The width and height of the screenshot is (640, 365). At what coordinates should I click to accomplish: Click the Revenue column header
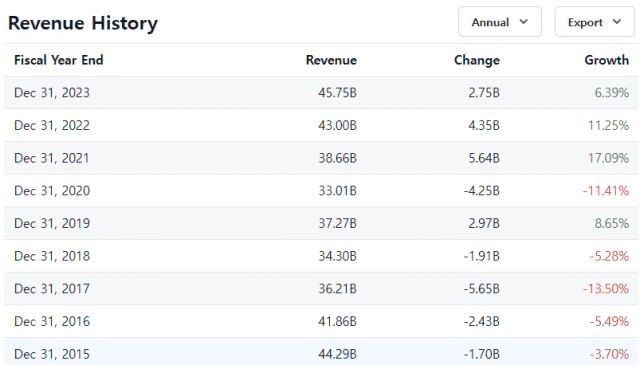coord(331,60)
